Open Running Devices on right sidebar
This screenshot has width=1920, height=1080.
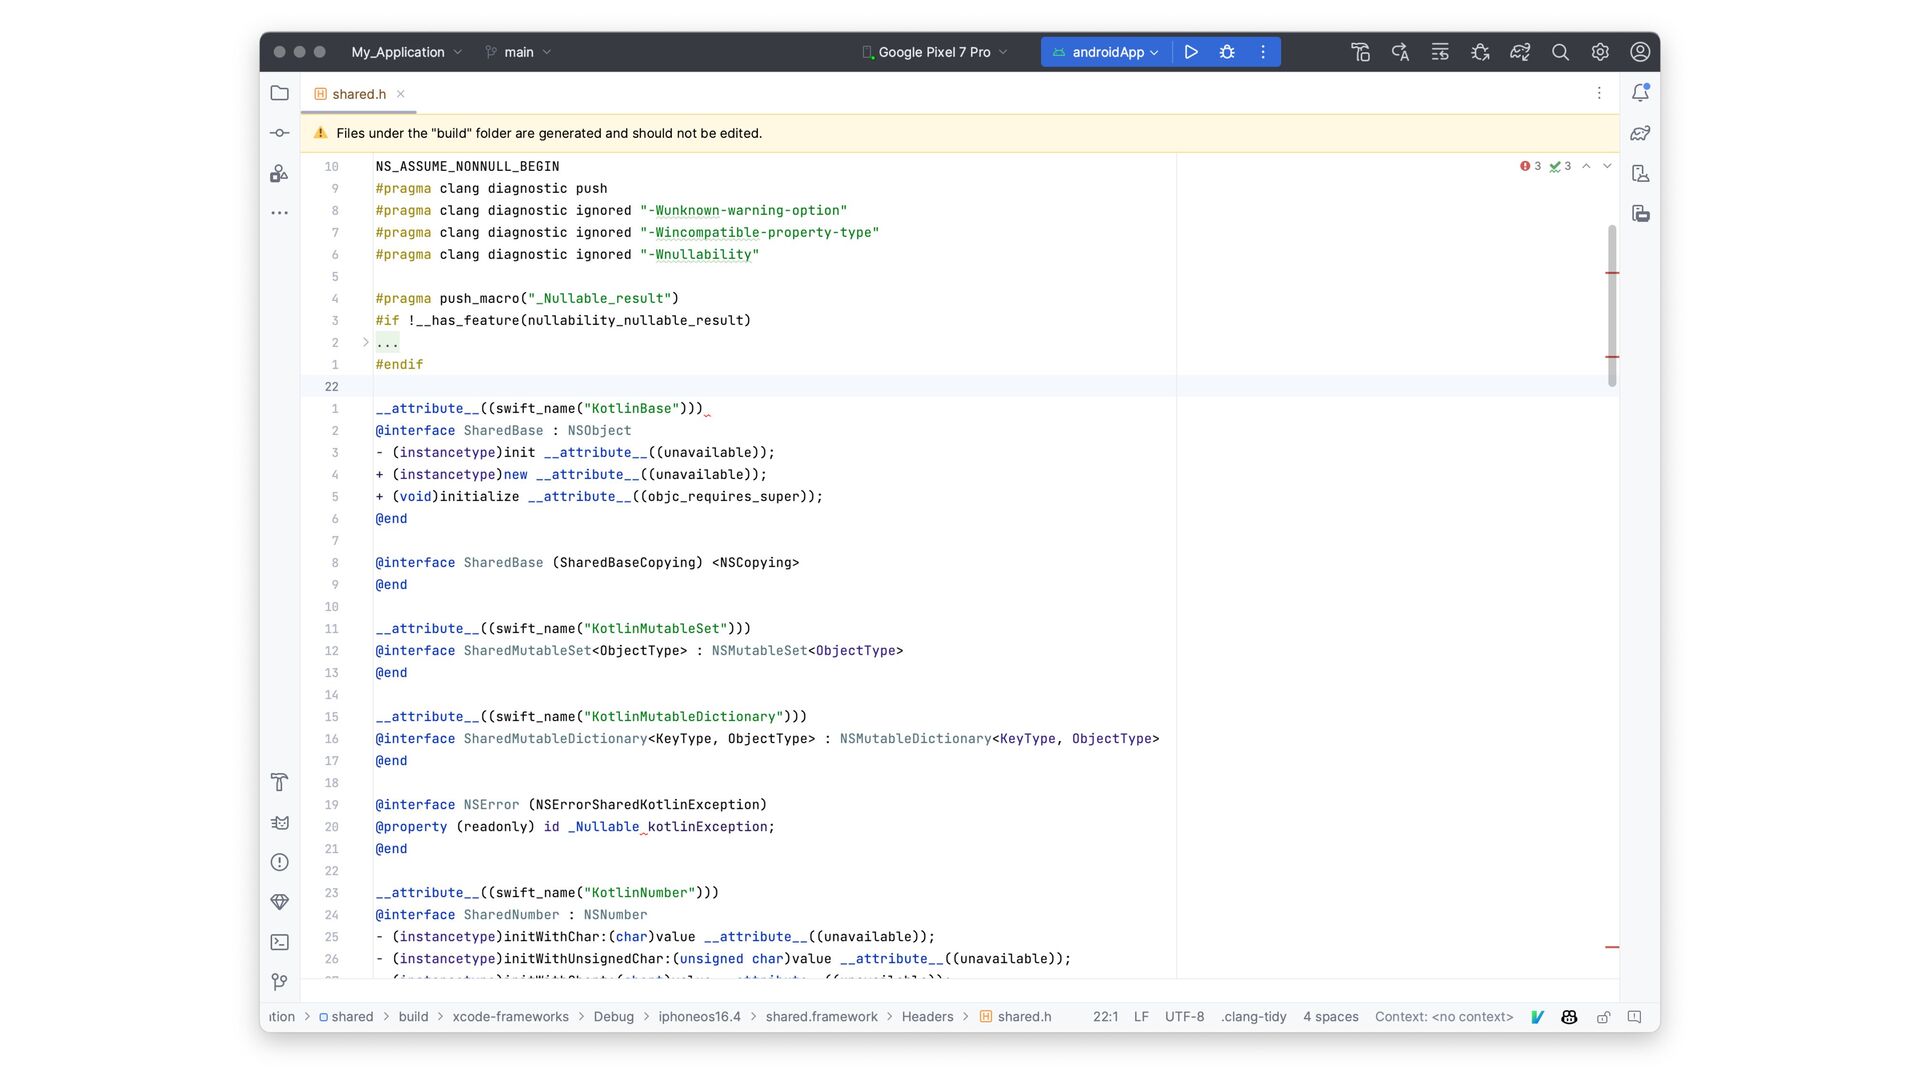click(x=1640, y=213)
